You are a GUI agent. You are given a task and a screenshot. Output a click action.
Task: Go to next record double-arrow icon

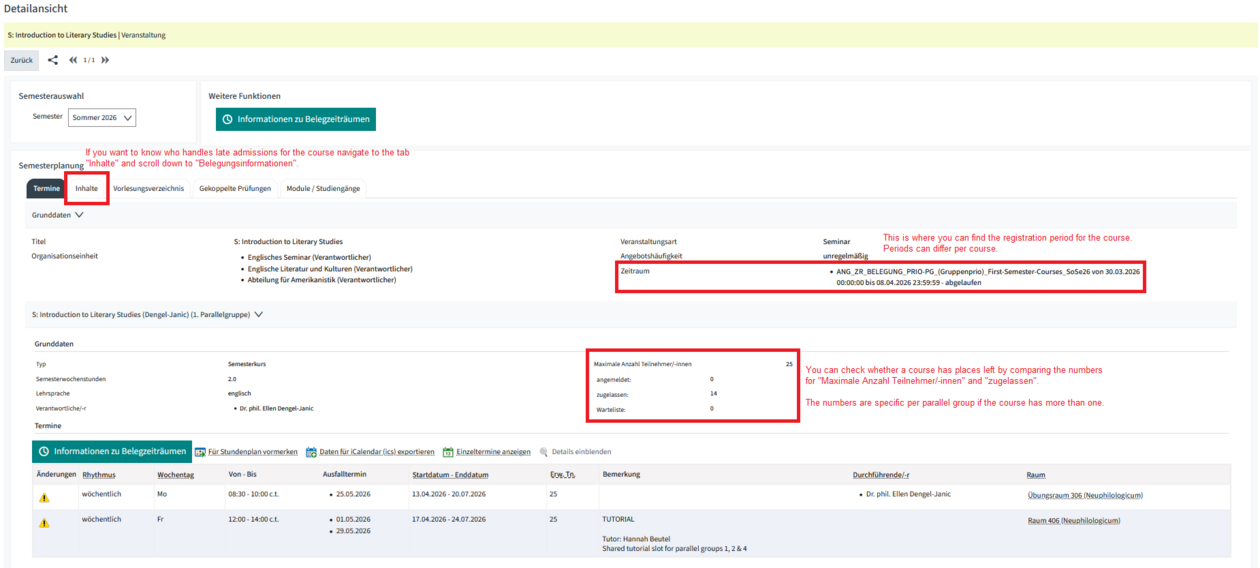click(x=105, y=60)
